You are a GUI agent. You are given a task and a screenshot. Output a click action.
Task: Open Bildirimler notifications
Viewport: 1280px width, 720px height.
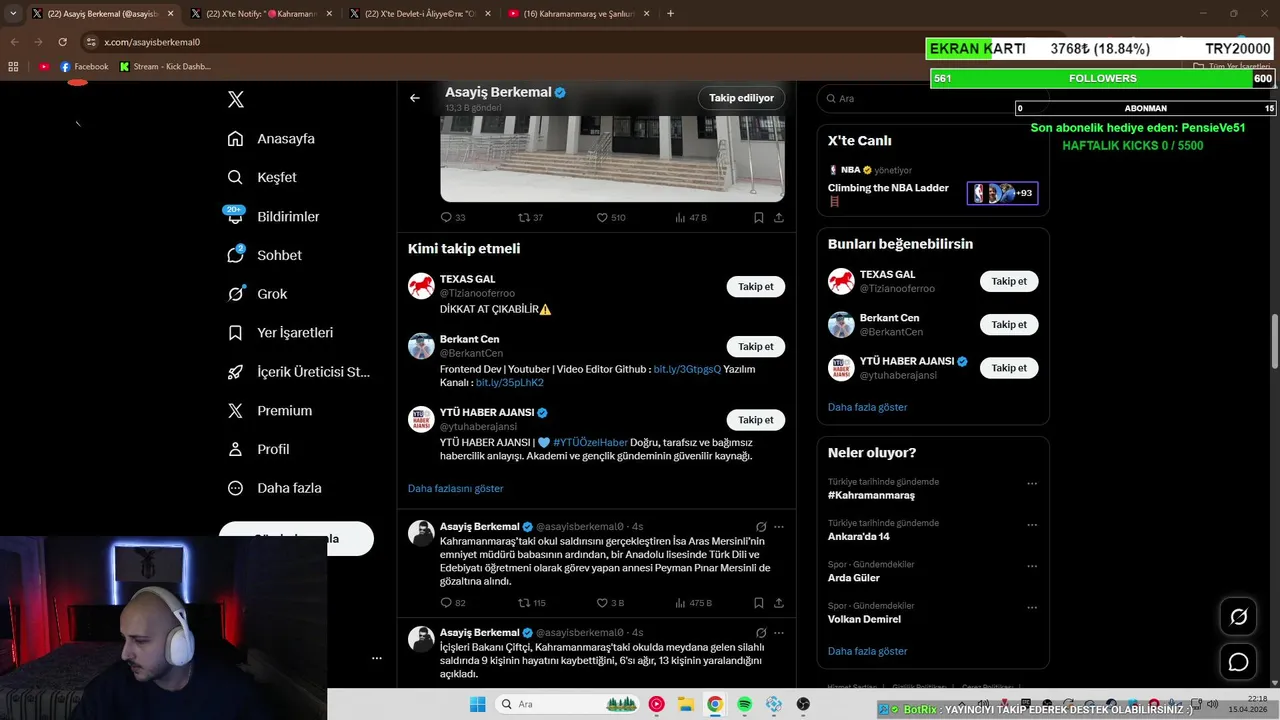coord(273,216)
